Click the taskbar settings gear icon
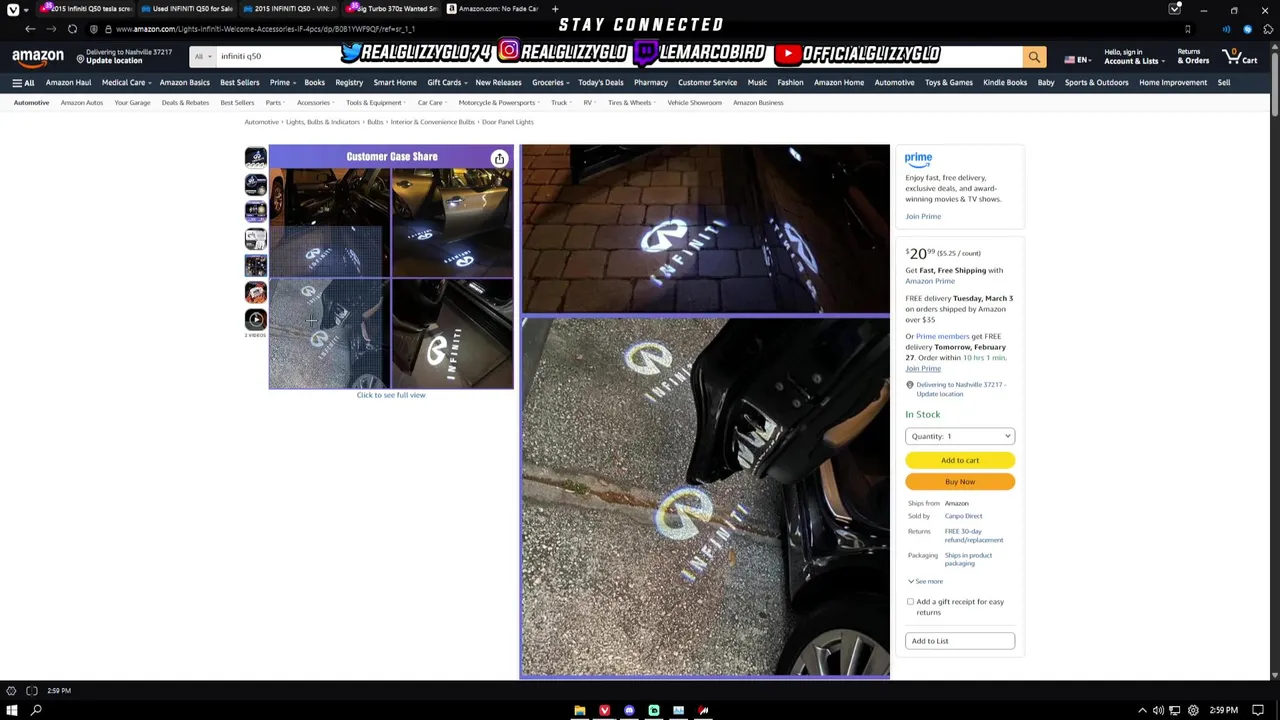Screen dimensions: 1280x720 tap(1193, 710)
